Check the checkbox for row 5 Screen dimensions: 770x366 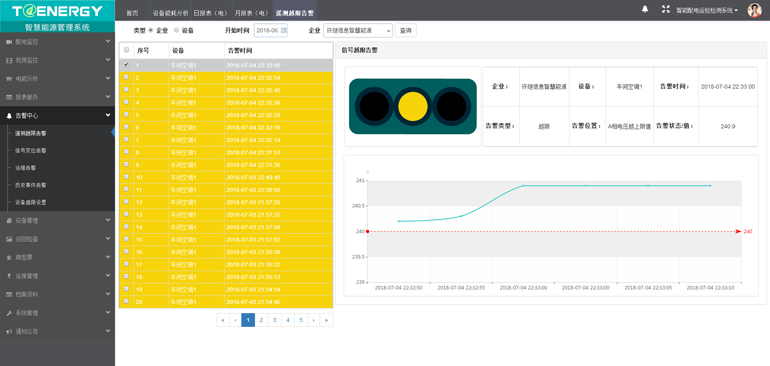point(126,114)
